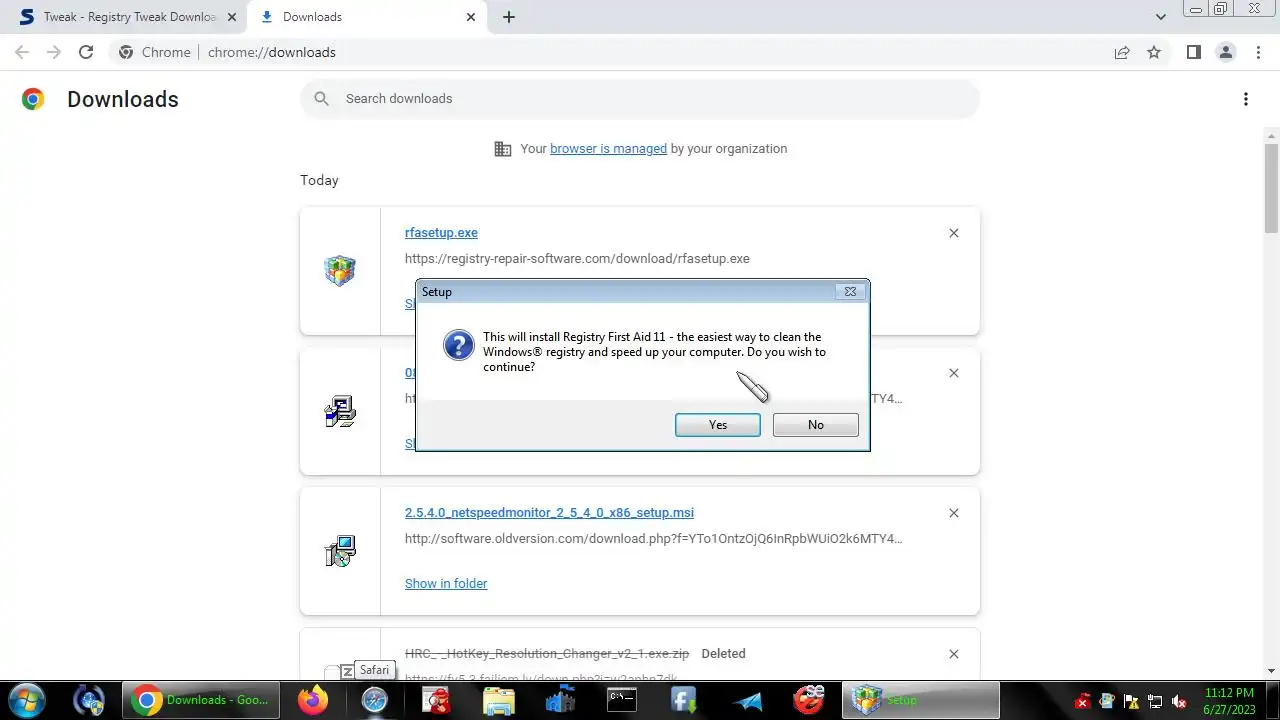Click the browser is managed link
This screenshot has height=720, width=1280.
coord(608,148)
